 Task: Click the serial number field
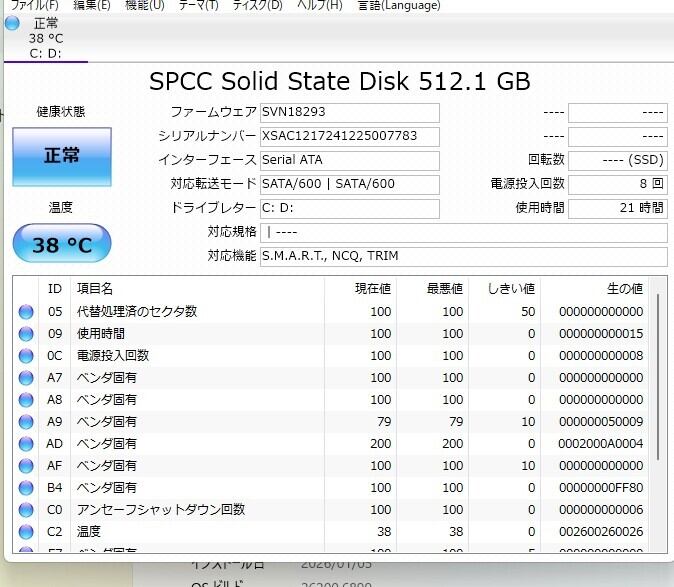click(x=349, y=137)
